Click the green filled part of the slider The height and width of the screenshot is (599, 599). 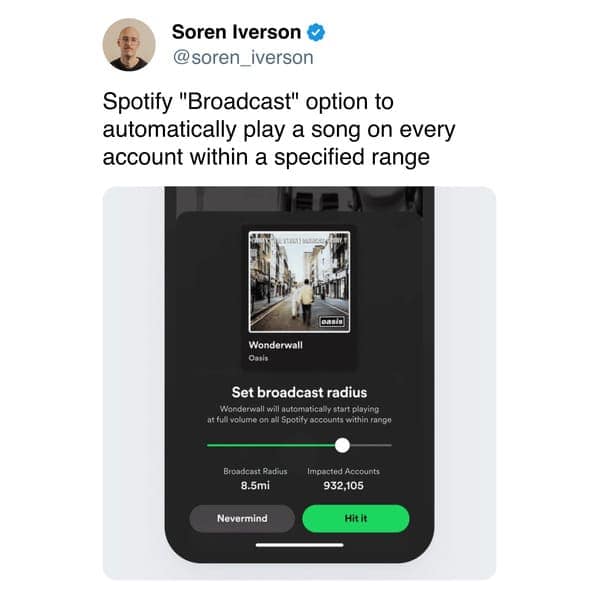[x=271, y=445]
